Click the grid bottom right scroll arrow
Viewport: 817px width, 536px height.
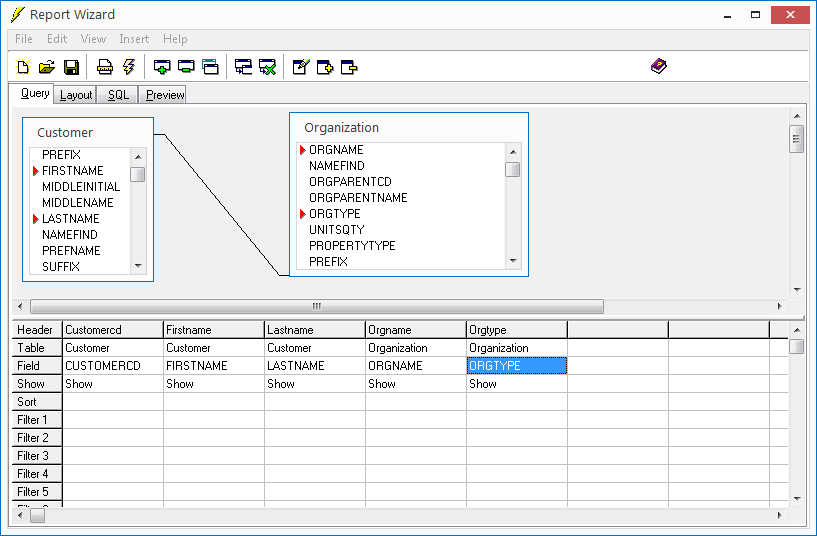pyautogui.click(x=779, y=515)
